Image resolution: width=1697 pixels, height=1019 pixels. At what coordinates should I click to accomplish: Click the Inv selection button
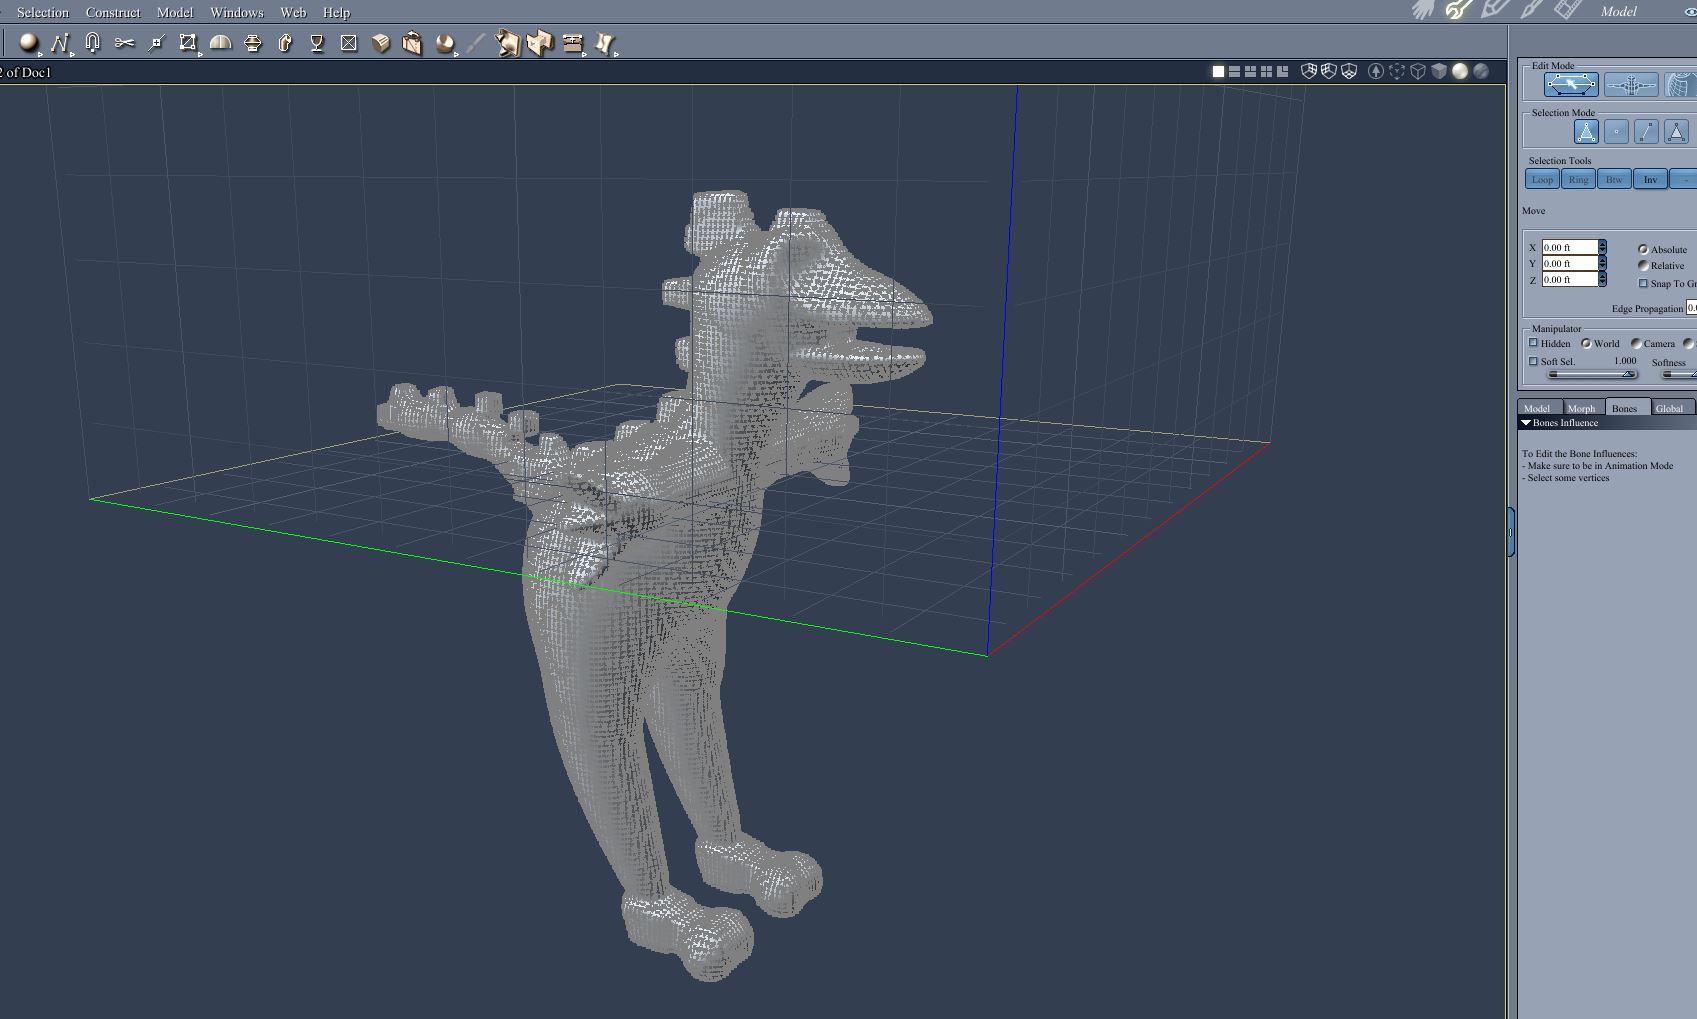click(1650, 179)
